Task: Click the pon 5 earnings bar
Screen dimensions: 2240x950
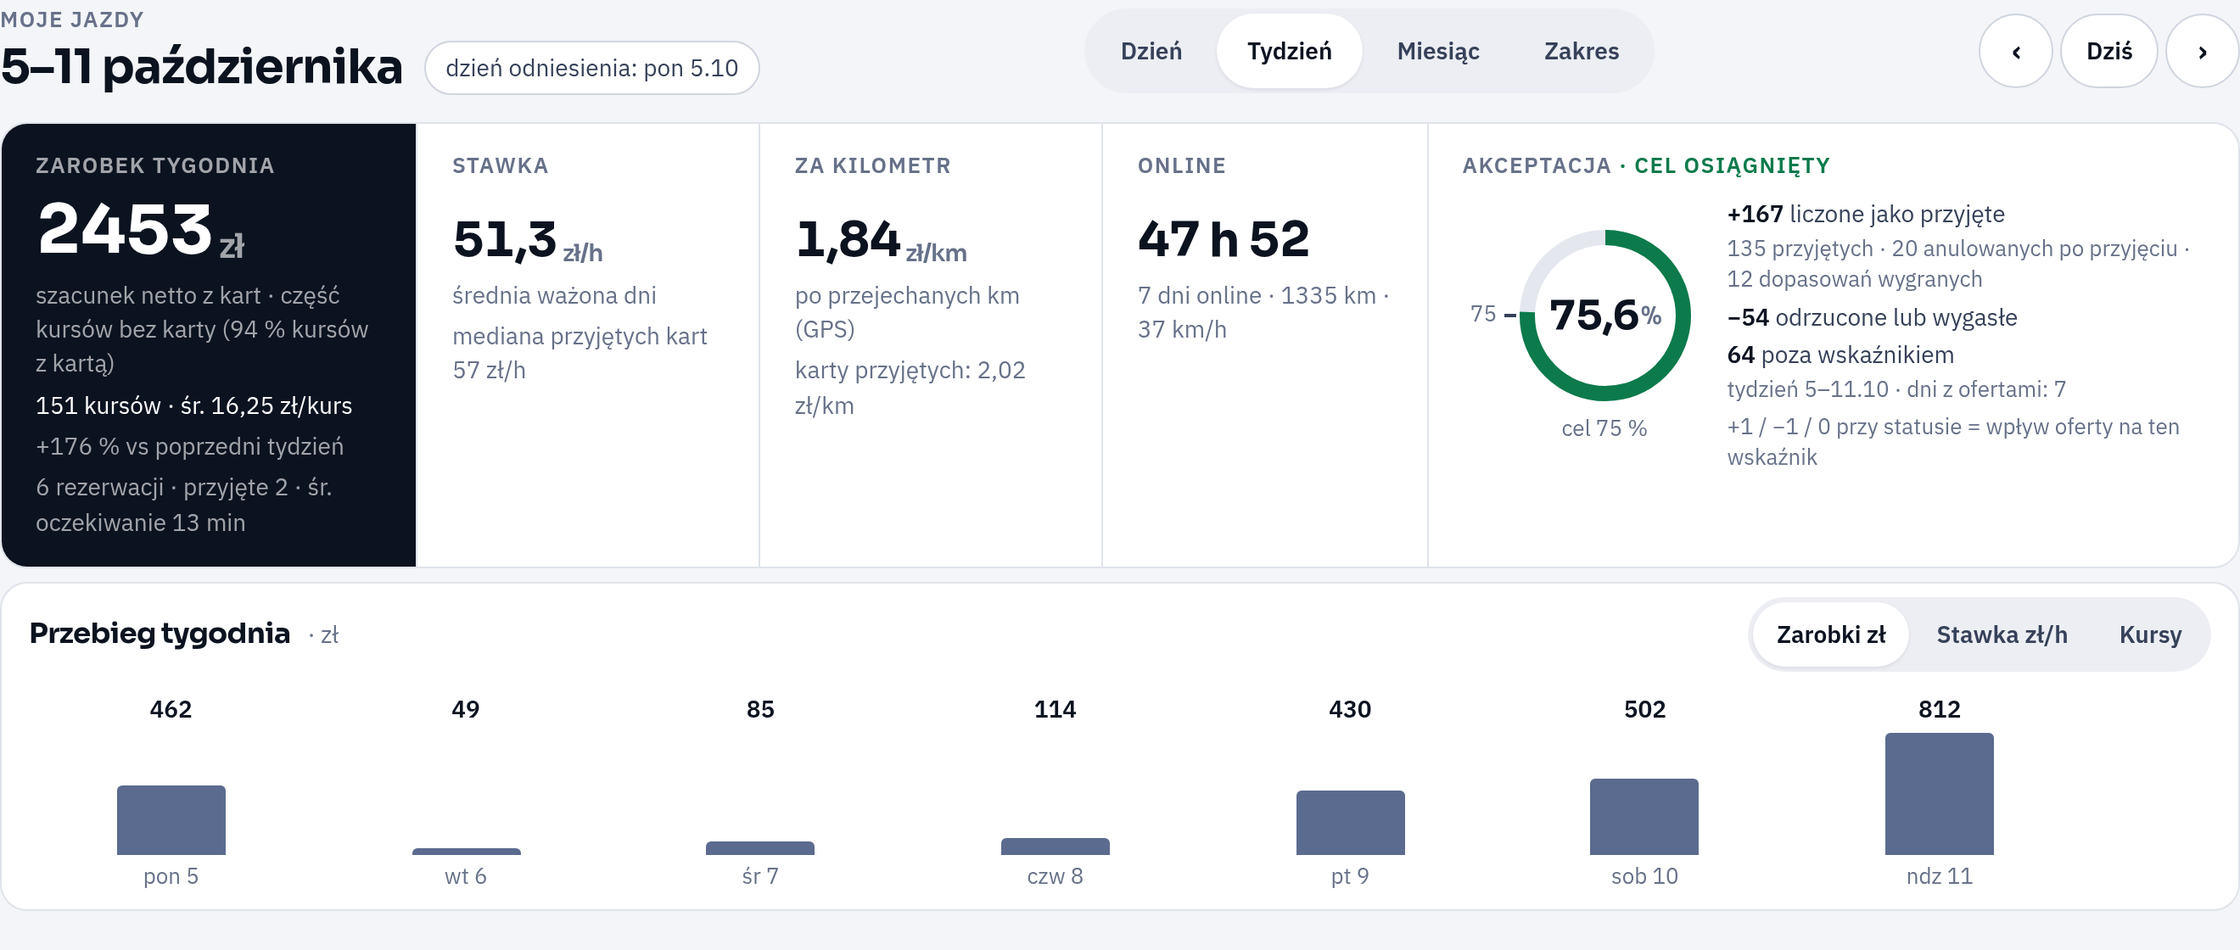Action: pyautogui.click(x=171, y=820)
